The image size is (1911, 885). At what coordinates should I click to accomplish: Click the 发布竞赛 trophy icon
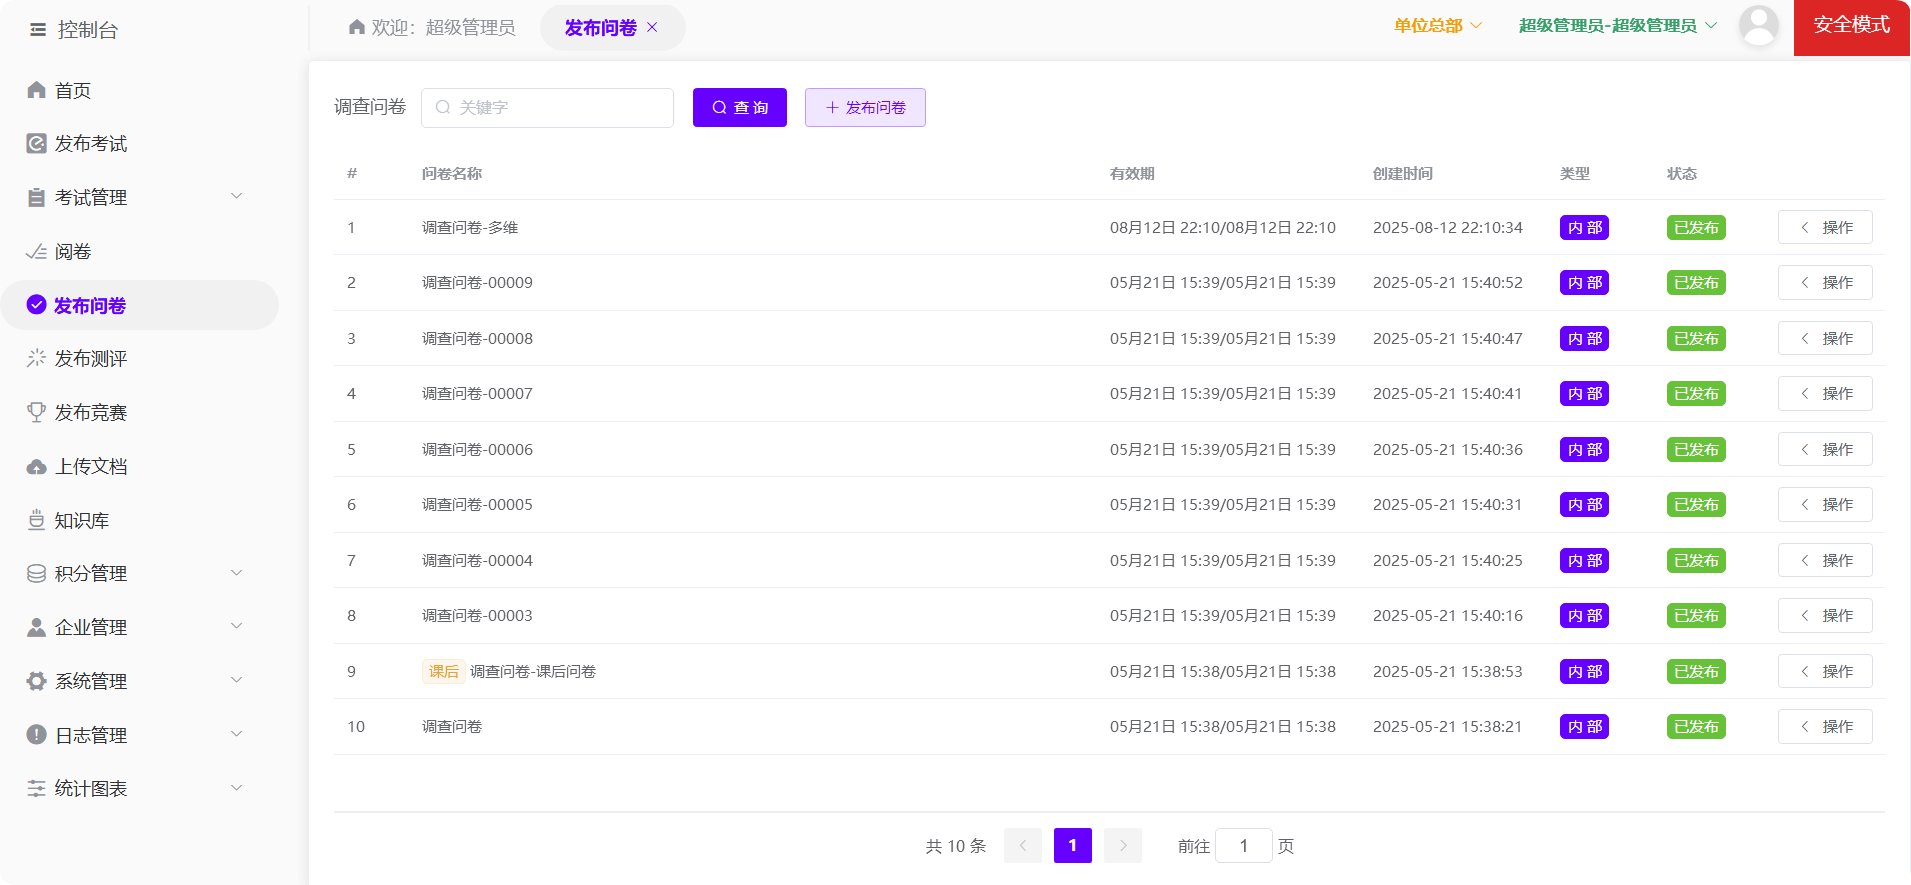pos(37,412)
